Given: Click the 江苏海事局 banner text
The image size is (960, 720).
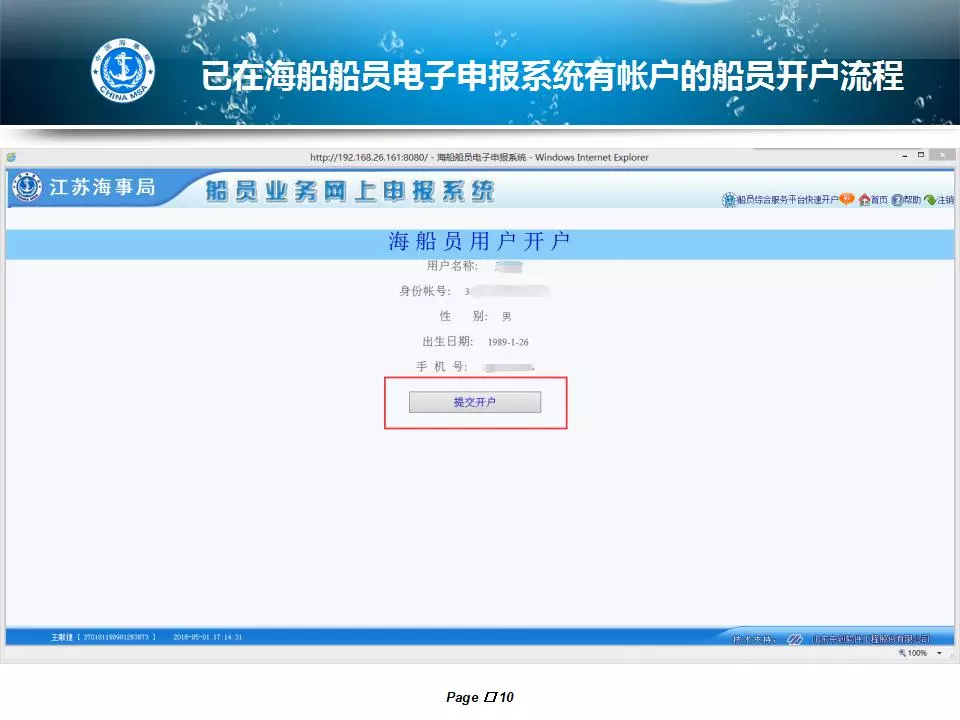Looking at the screenshot, I should point(102,188).
